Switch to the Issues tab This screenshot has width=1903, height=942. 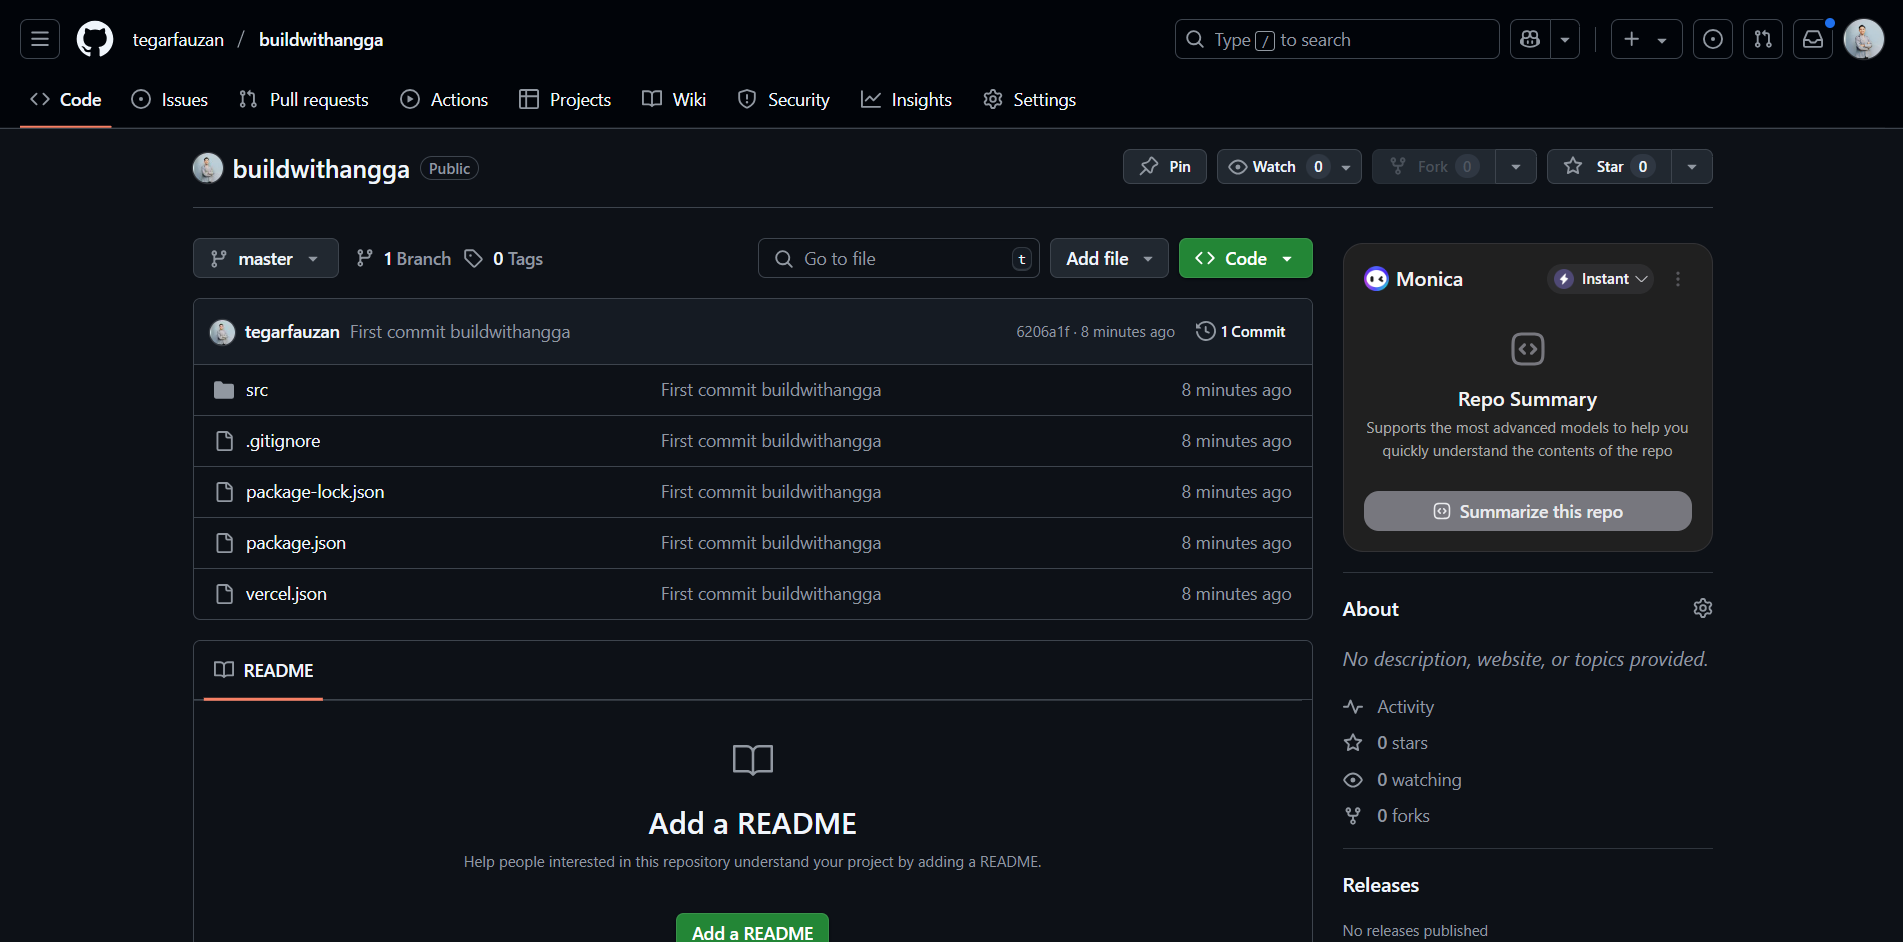(170, 100)
